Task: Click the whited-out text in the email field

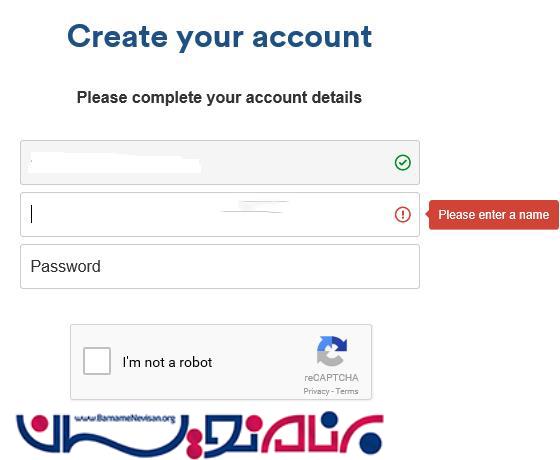Action: pyautogui.click(x=114, y=163)
